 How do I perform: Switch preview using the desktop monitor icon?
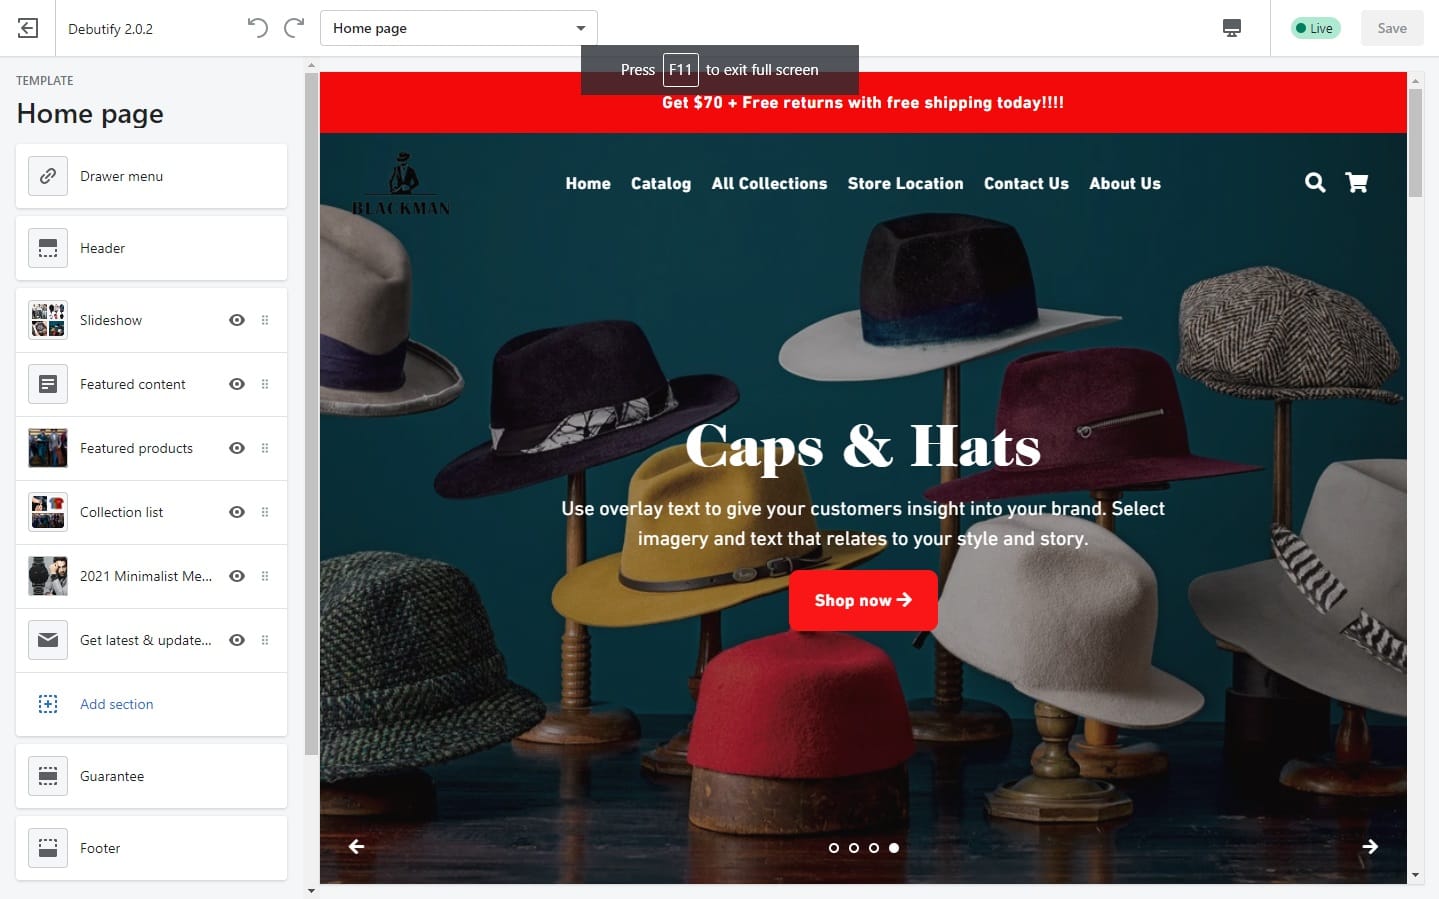1232,28
